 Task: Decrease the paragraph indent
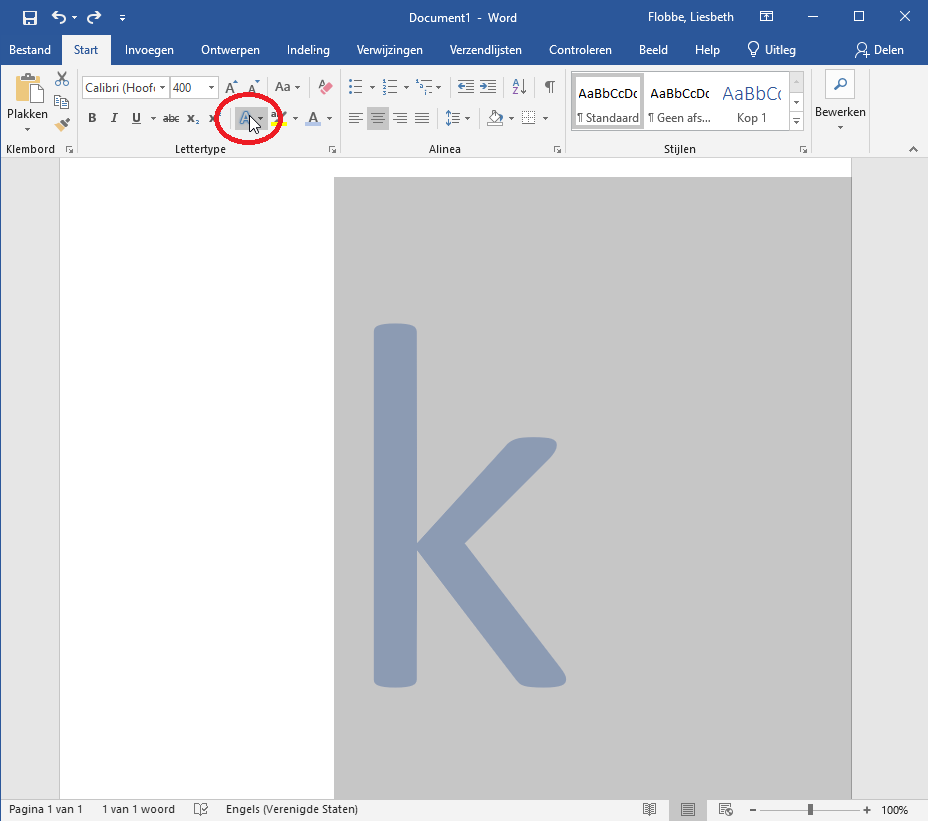[466, 87]
